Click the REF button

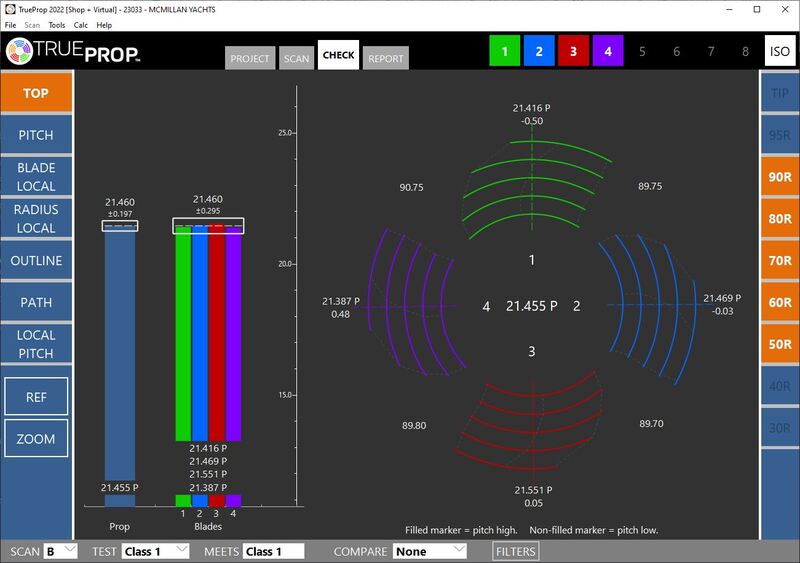tap(36, 397)
